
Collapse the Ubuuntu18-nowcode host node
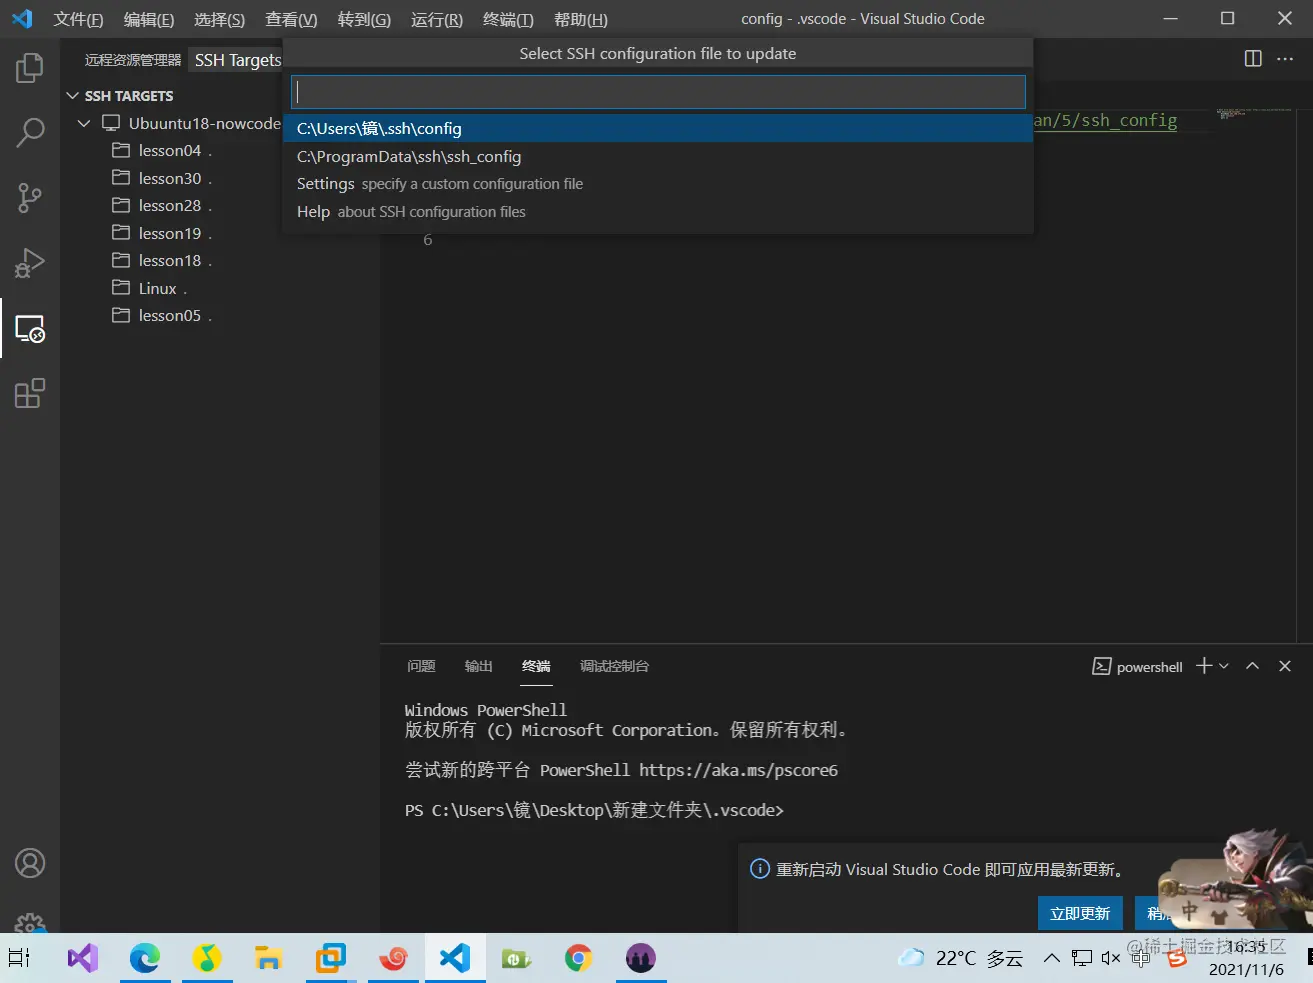(x=84, y=123)
